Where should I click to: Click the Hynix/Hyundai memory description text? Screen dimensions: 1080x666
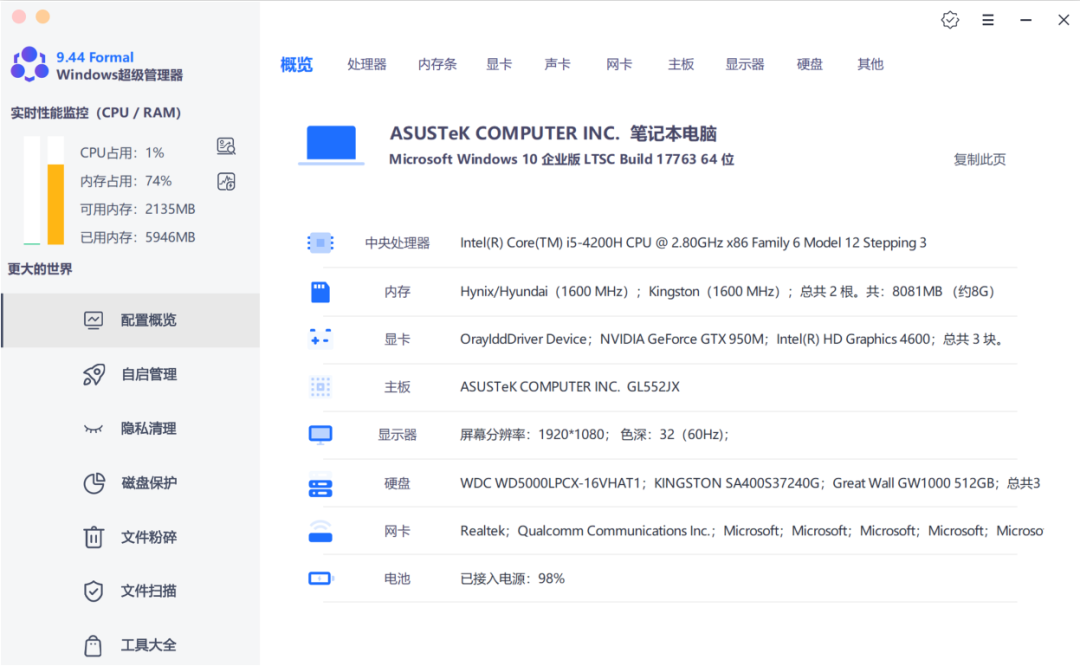coord(727,292)
